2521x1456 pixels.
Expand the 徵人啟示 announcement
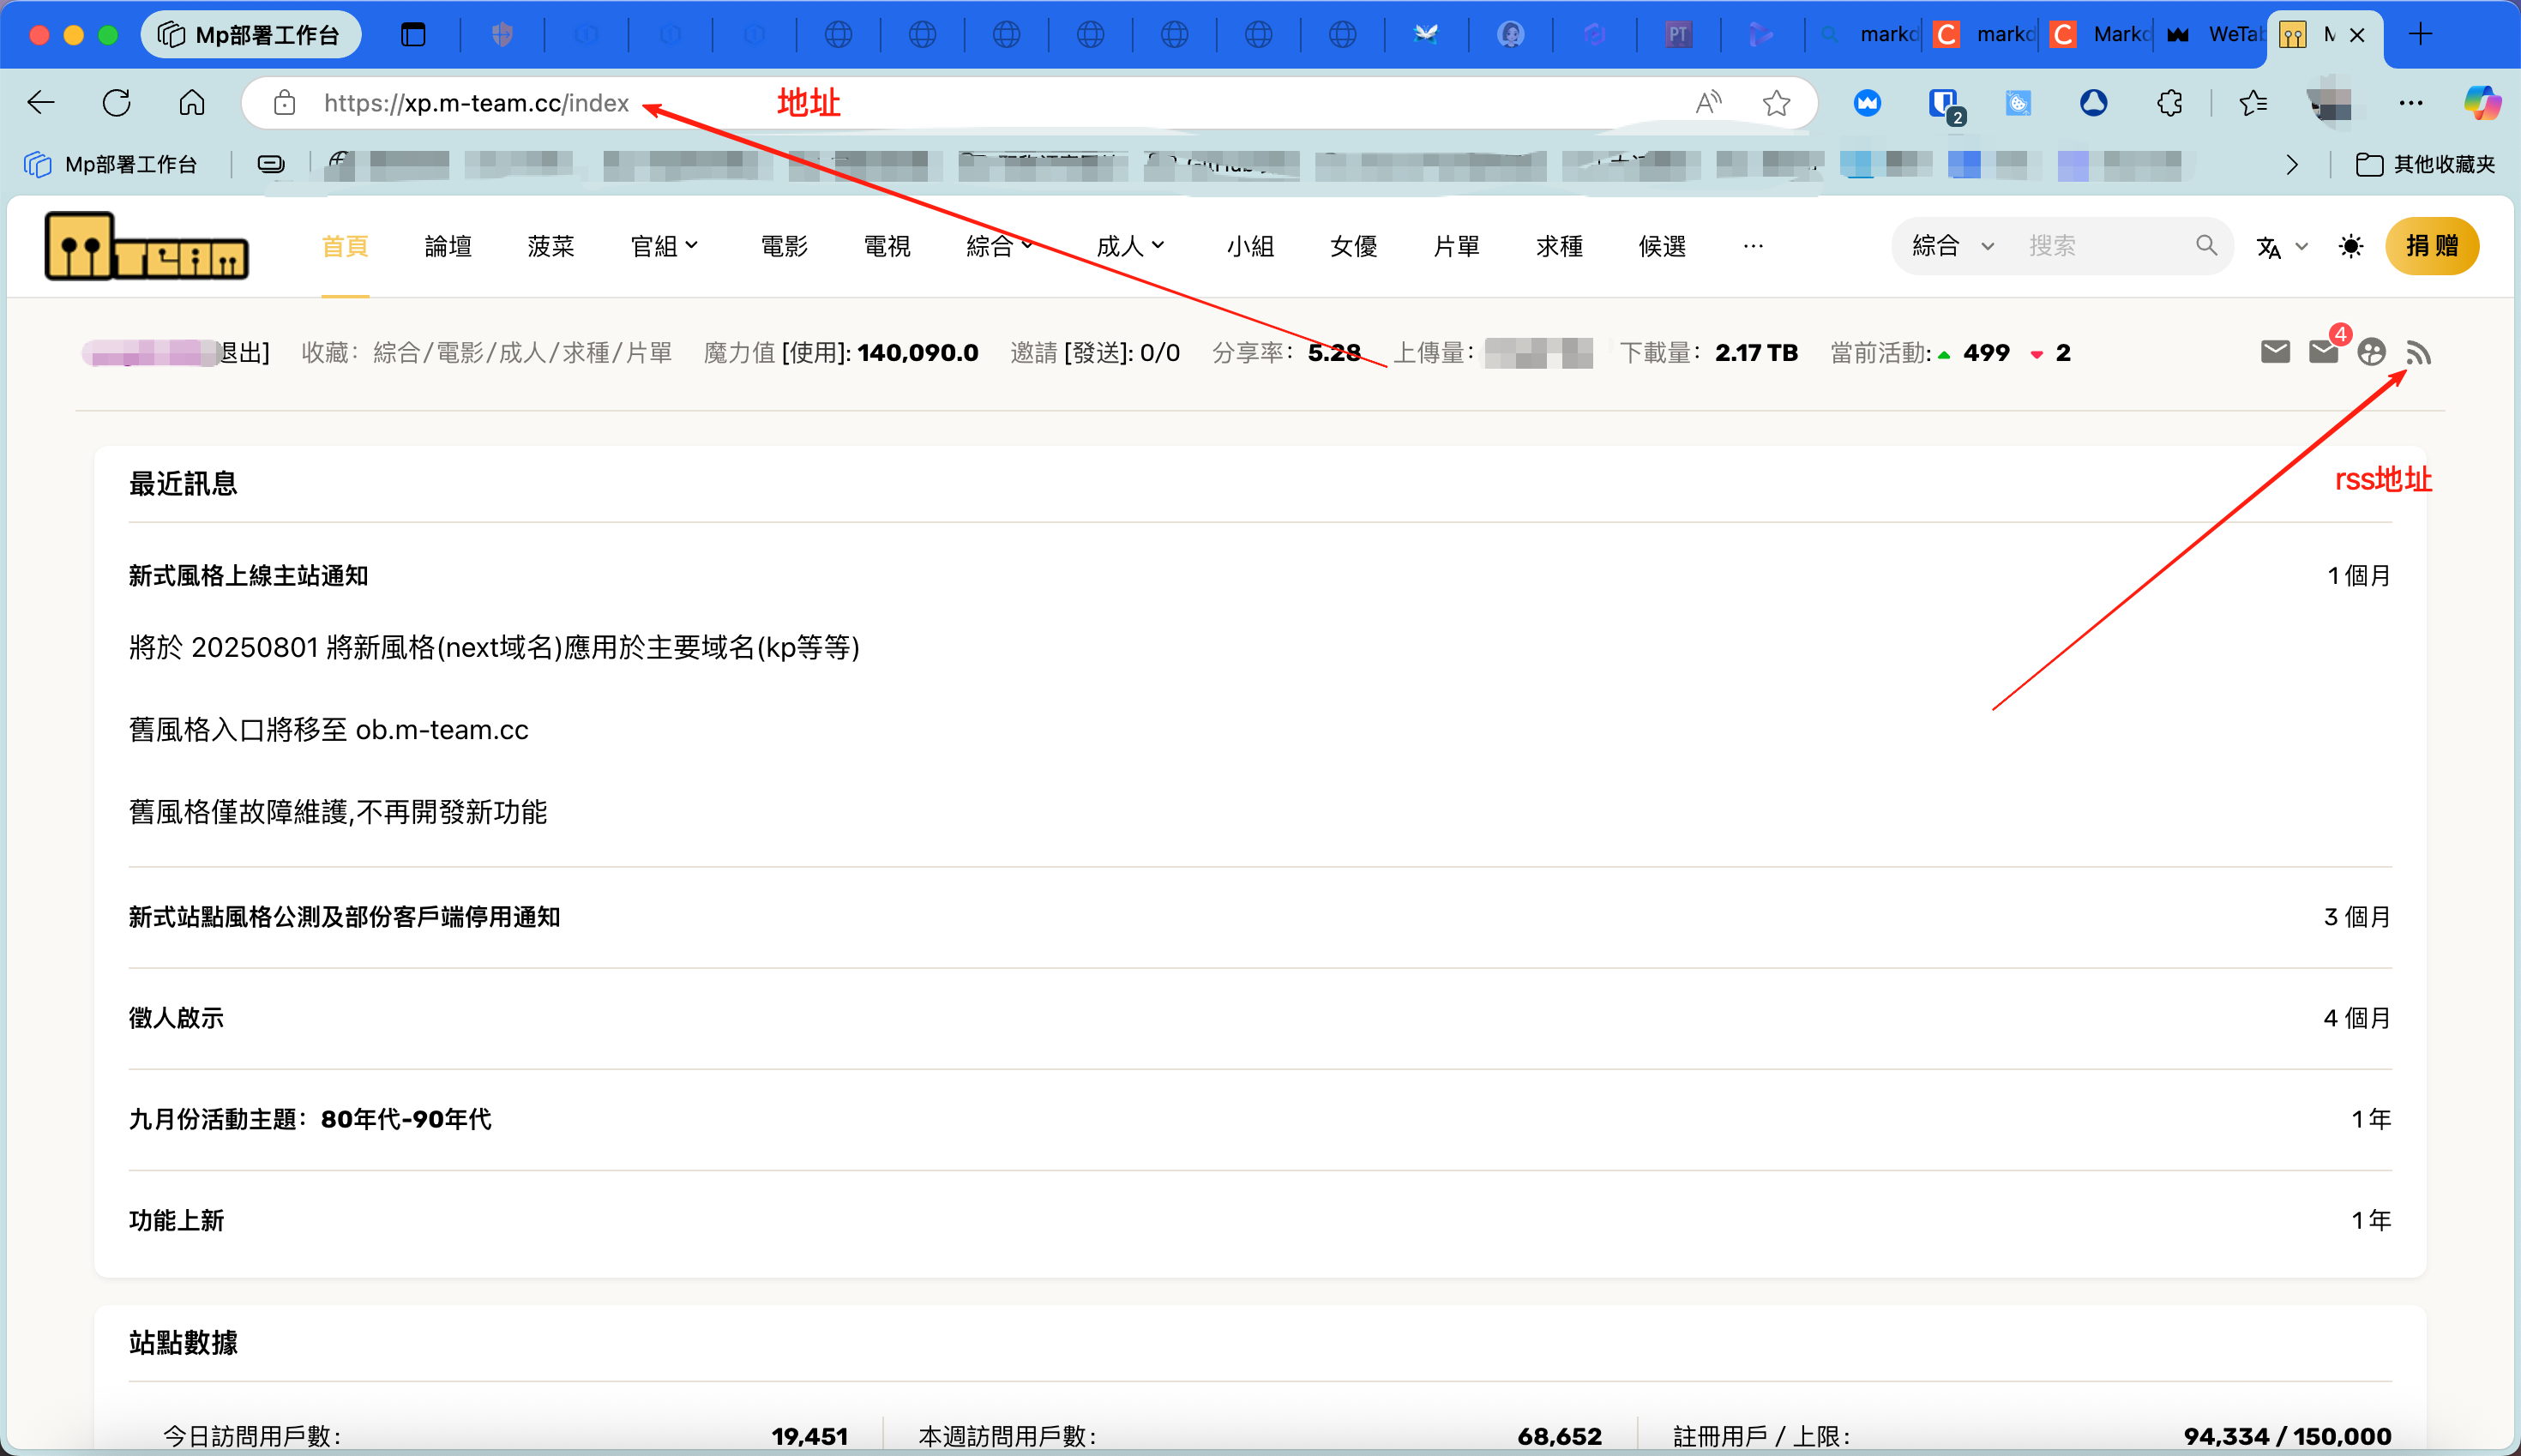point(1260,1018)
